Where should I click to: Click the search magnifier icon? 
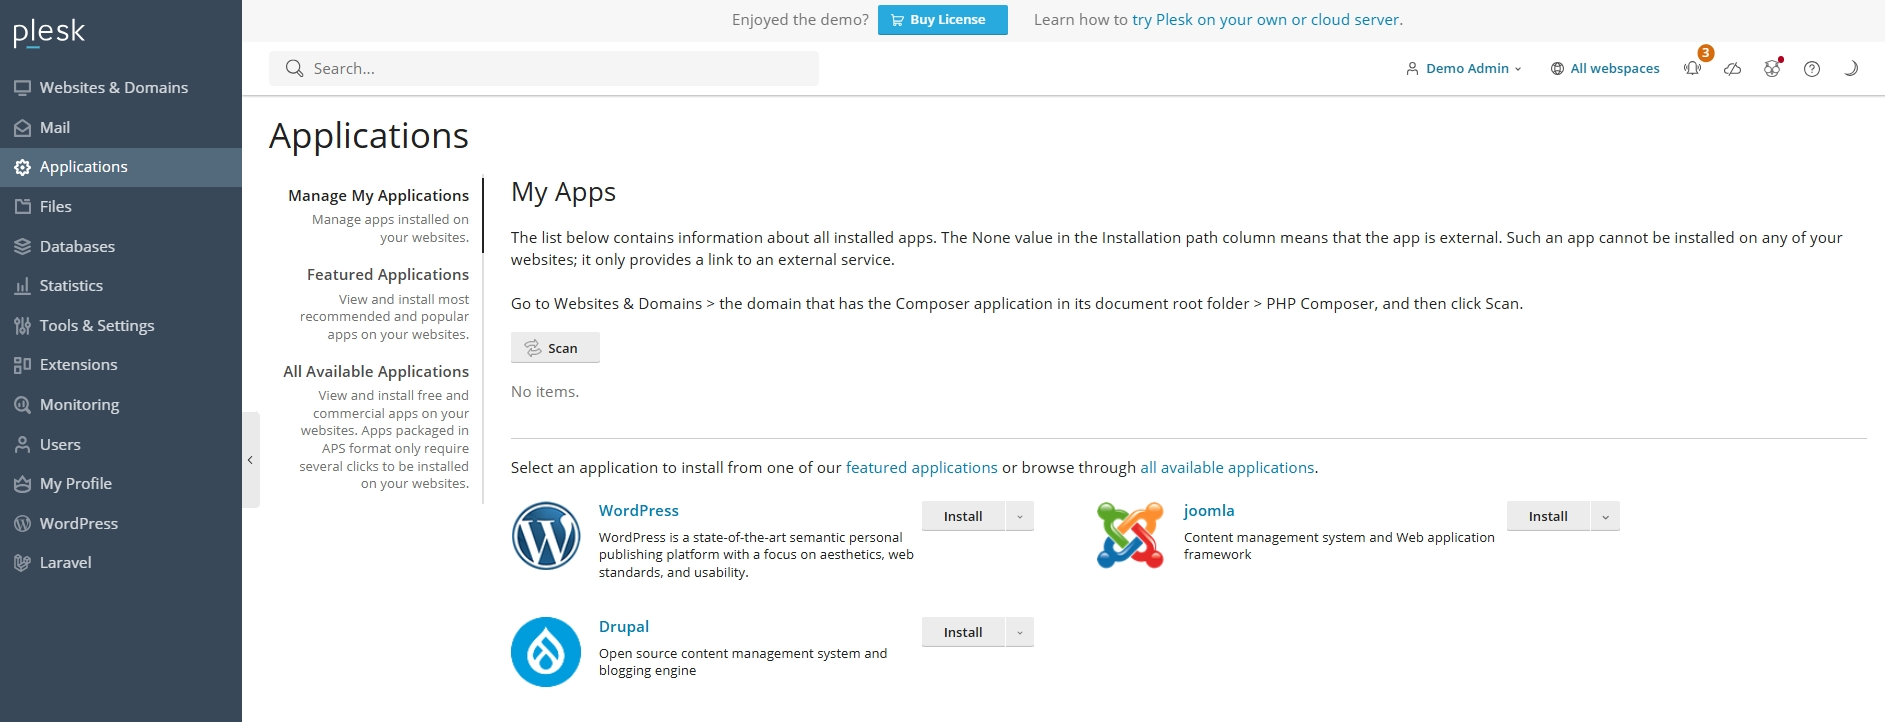coord(294,68)
